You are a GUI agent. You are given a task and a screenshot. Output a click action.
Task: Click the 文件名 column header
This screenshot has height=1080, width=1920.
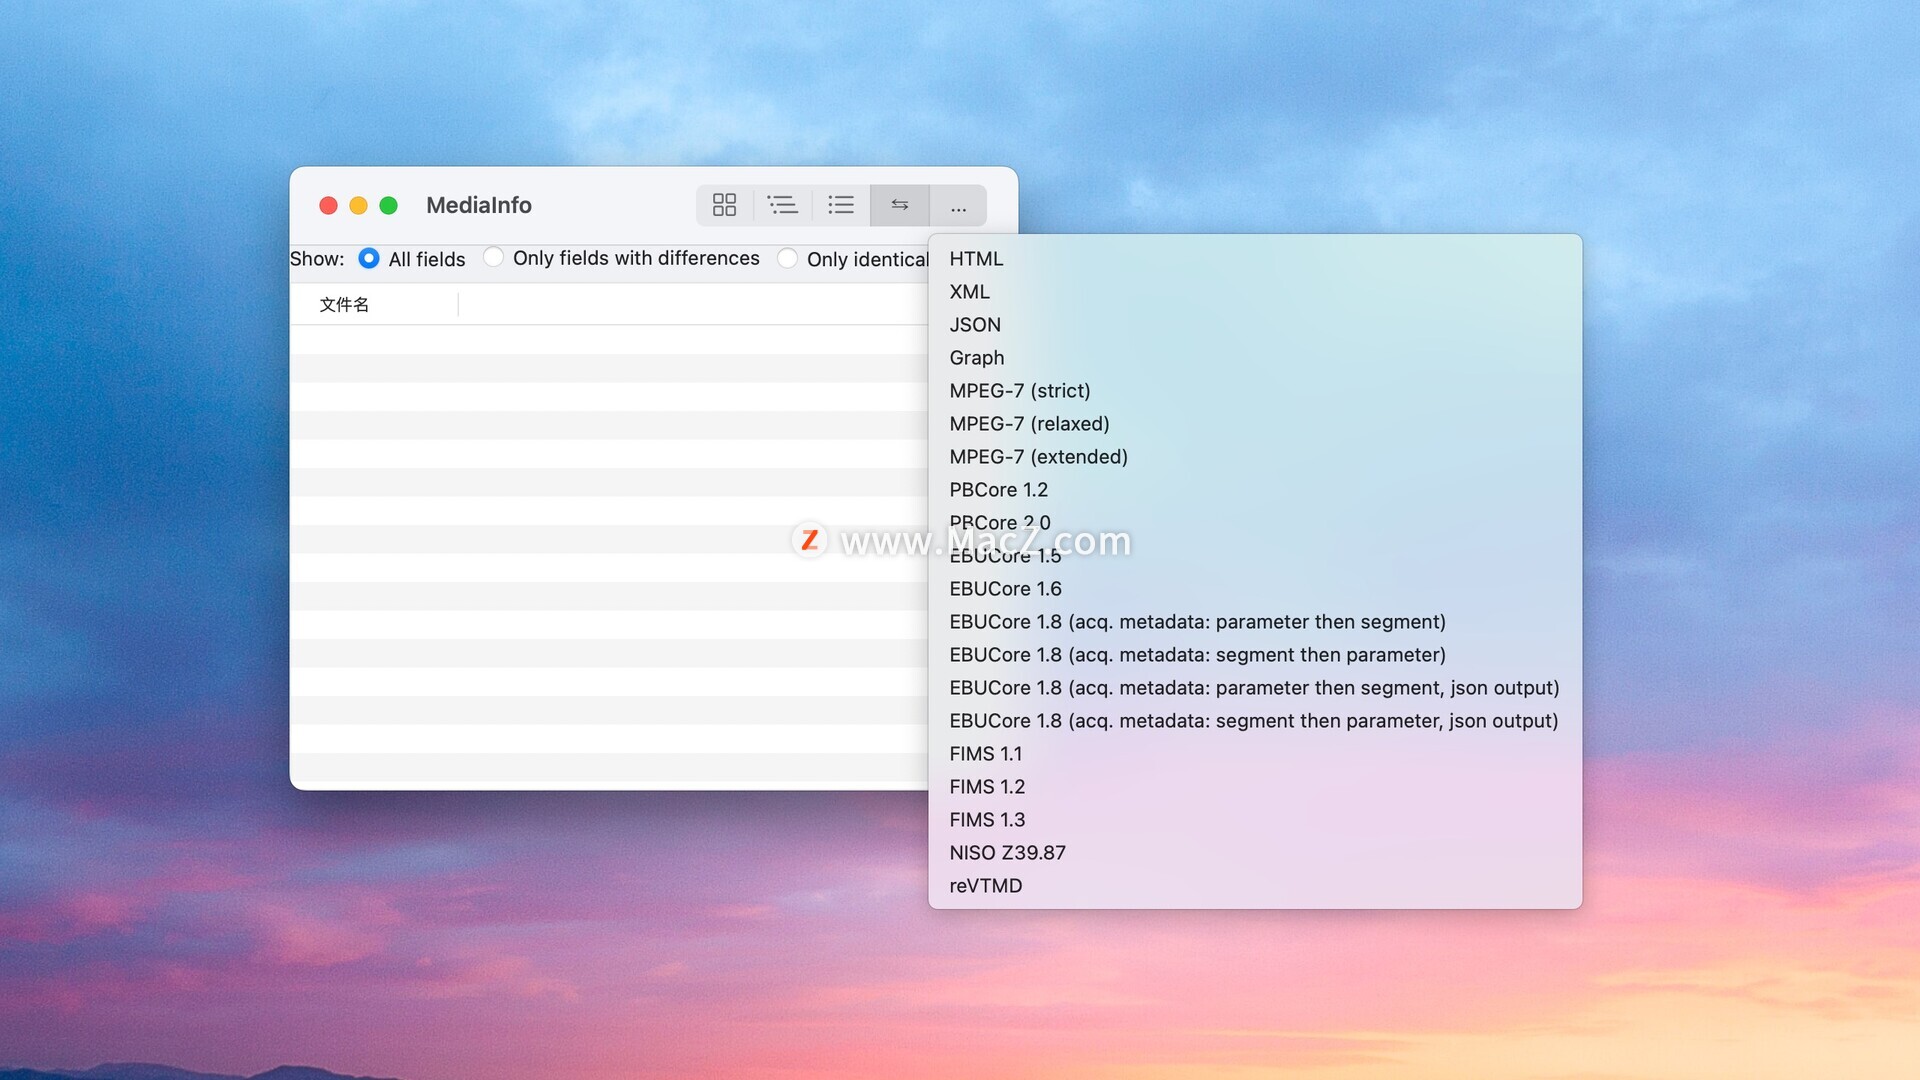click(374, 305)
